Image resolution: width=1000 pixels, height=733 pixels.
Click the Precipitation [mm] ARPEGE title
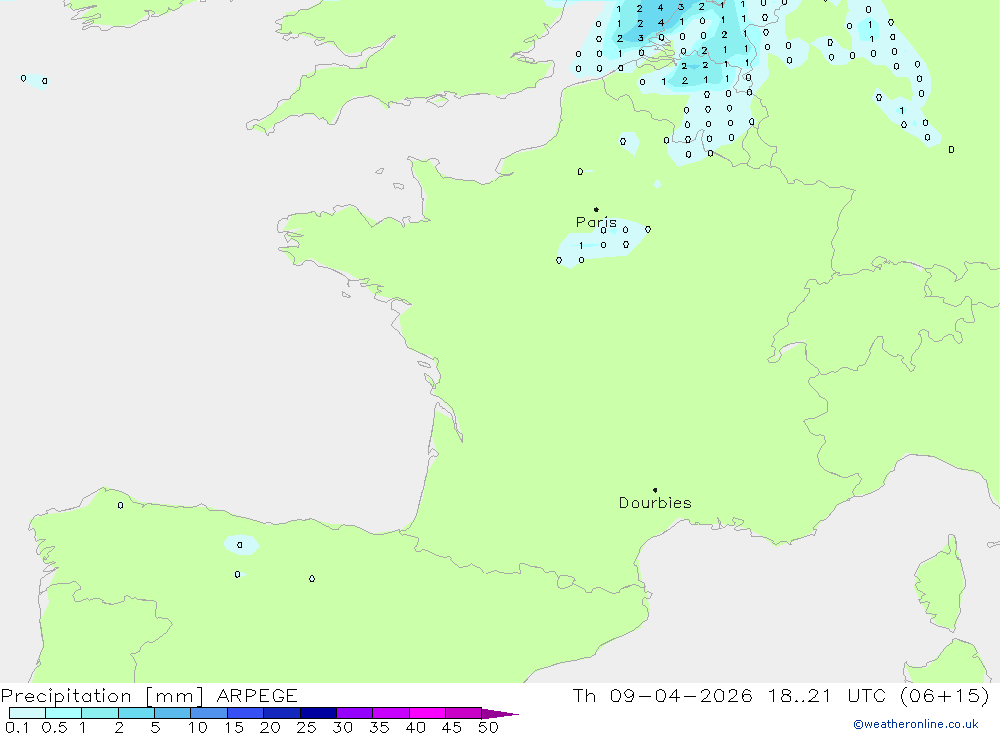pos(149,696)
